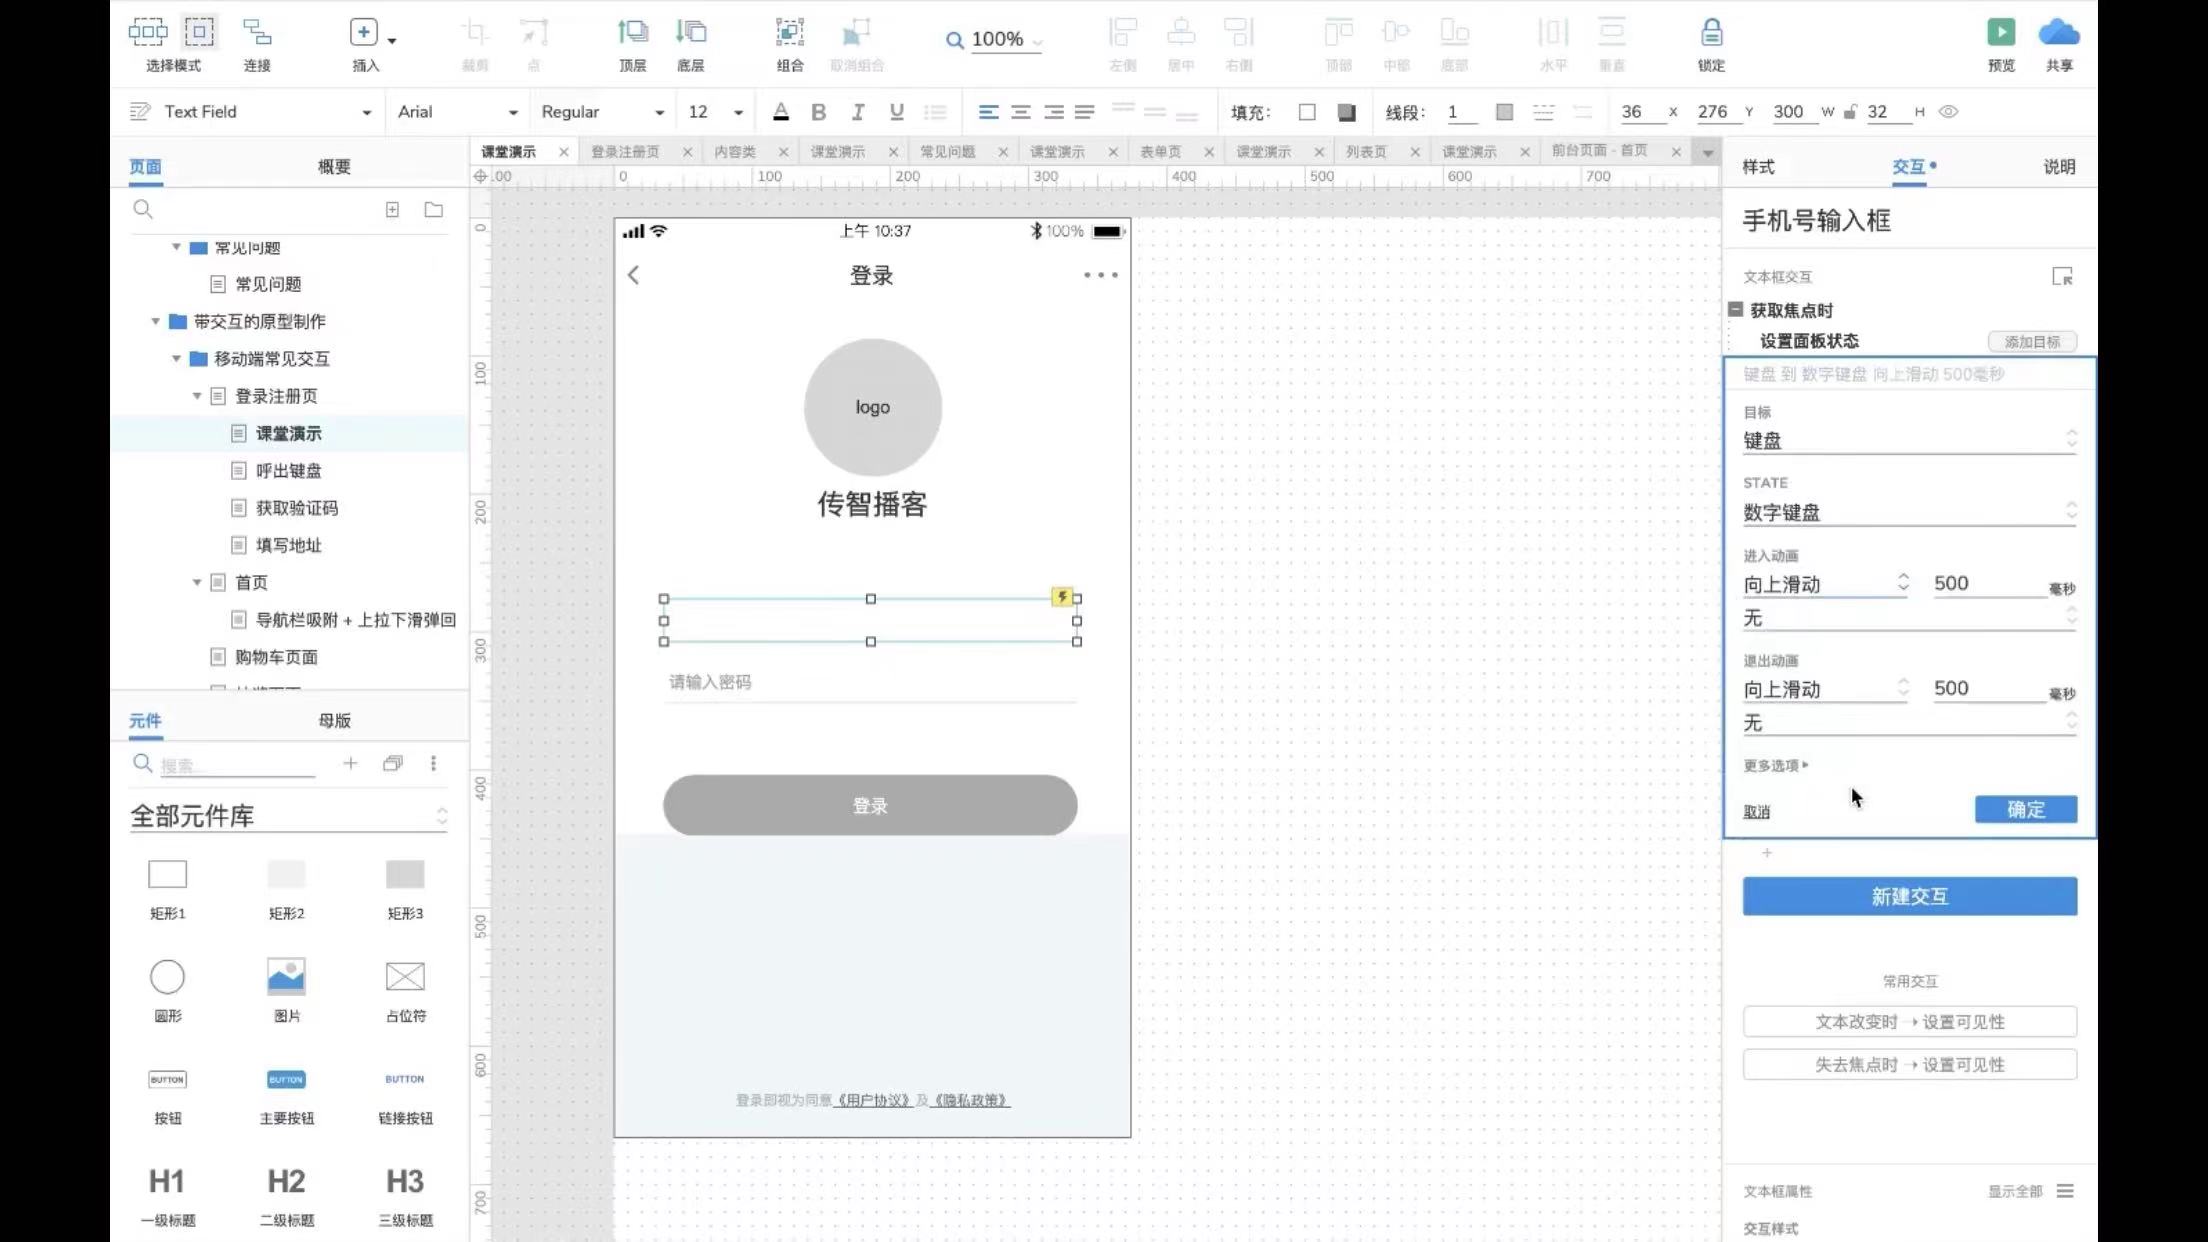Click the 新建交互 button
The image size is (2208, 1242).
(x=1909, y=896)
